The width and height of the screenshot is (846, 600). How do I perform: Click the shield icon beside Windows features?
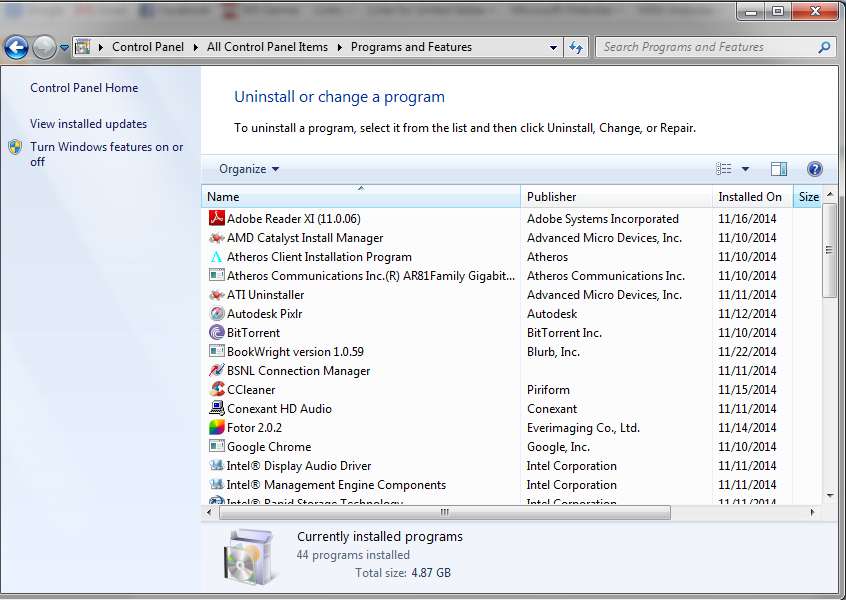(15, 147)
